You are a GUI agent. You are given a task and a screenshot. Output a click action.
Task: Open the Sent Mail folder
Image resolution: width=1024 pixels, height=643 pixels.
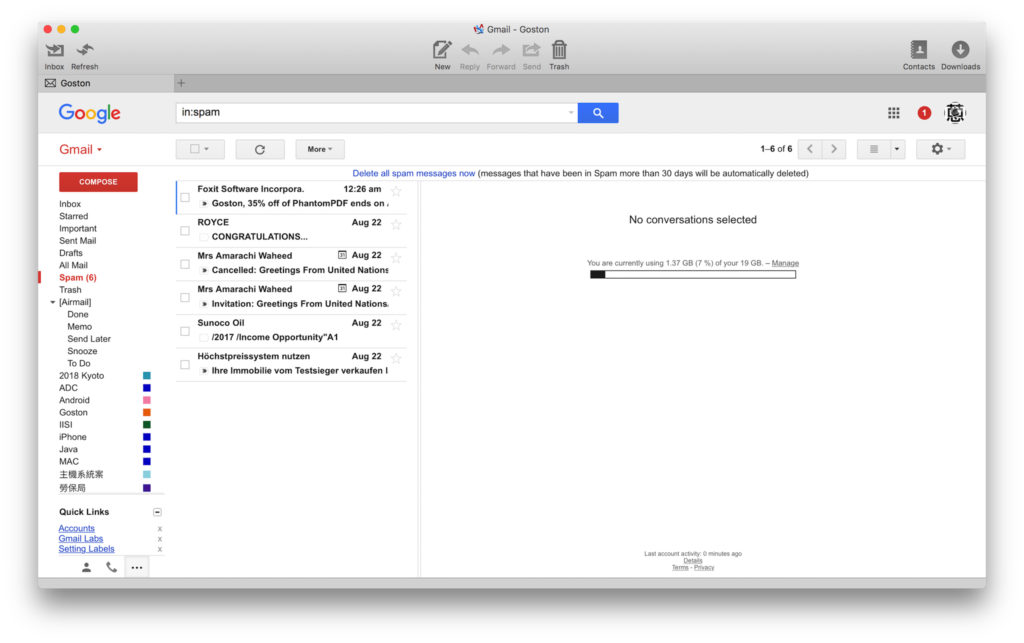pos(77,241)
